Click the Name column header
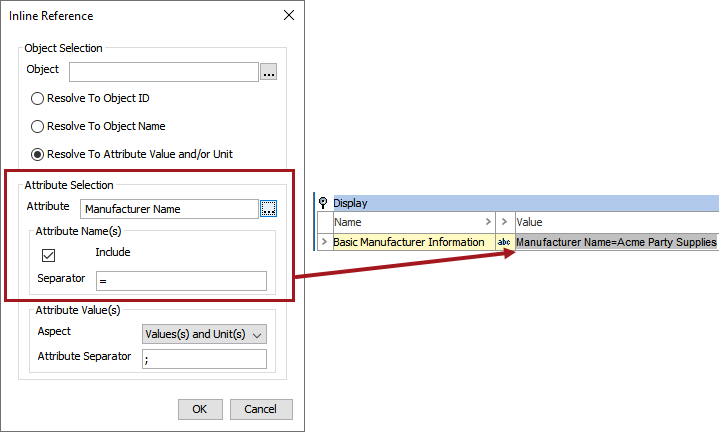This screenshot has width=721, height=434. 413,222
